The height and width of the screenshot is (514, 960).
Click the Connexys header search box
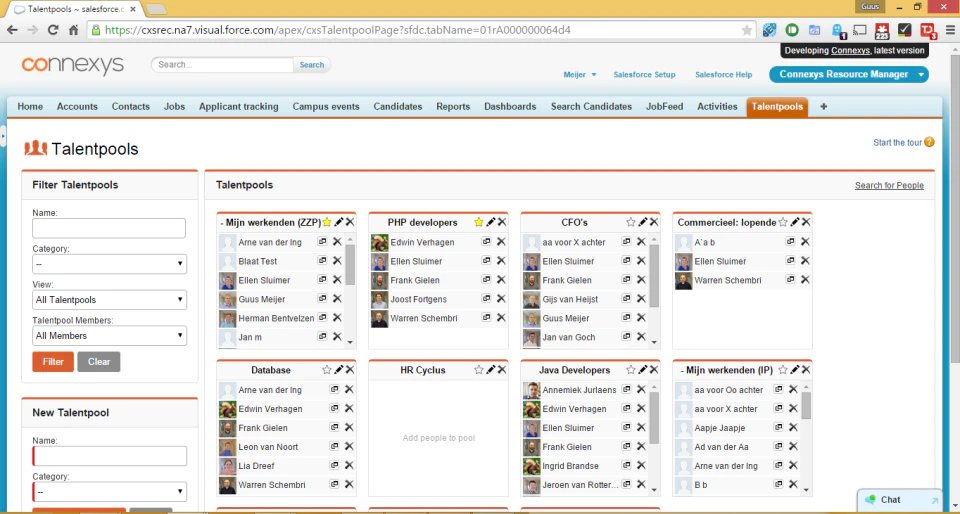[223, 65]
